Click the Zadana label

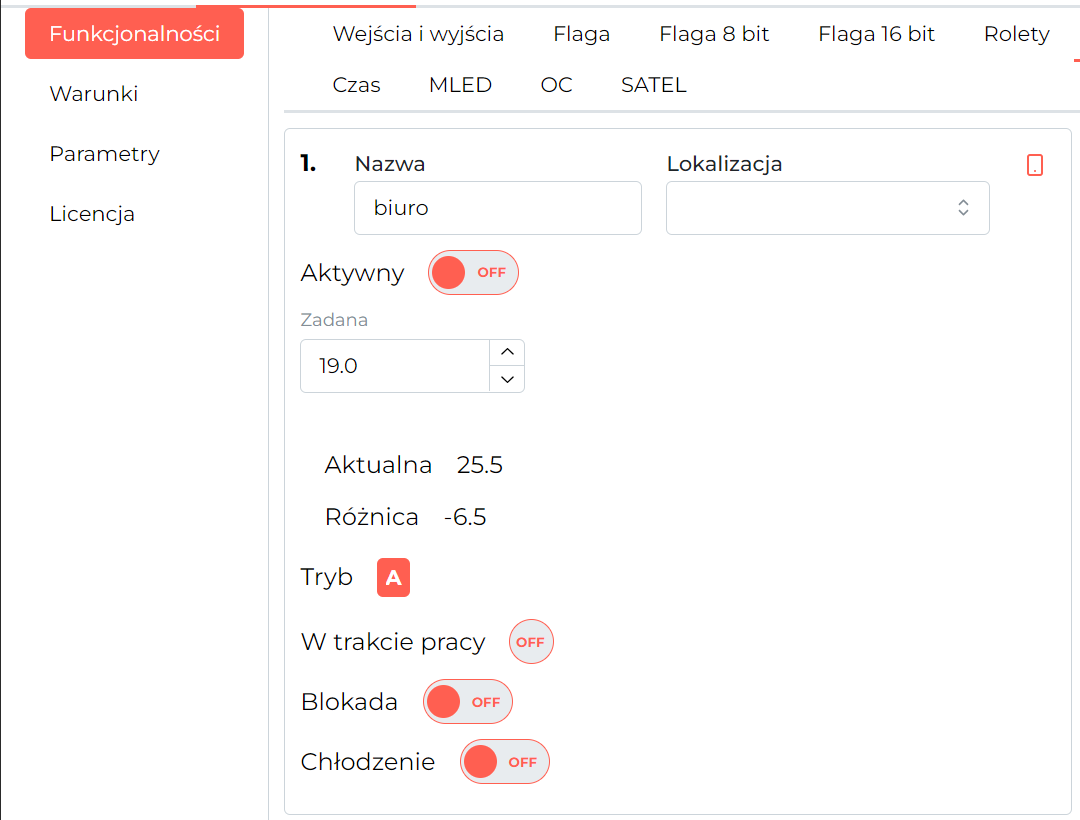[x=334, y=320]
